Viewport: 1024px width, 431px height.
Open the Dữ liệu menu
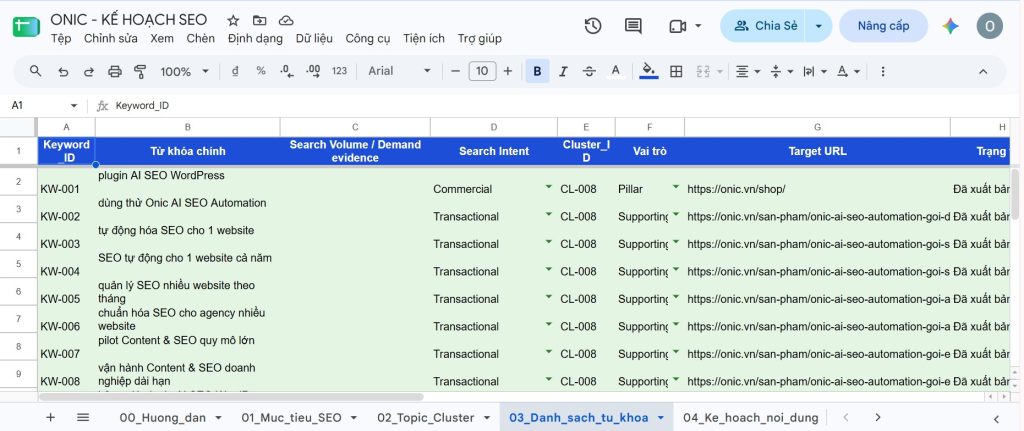point(314,39)
